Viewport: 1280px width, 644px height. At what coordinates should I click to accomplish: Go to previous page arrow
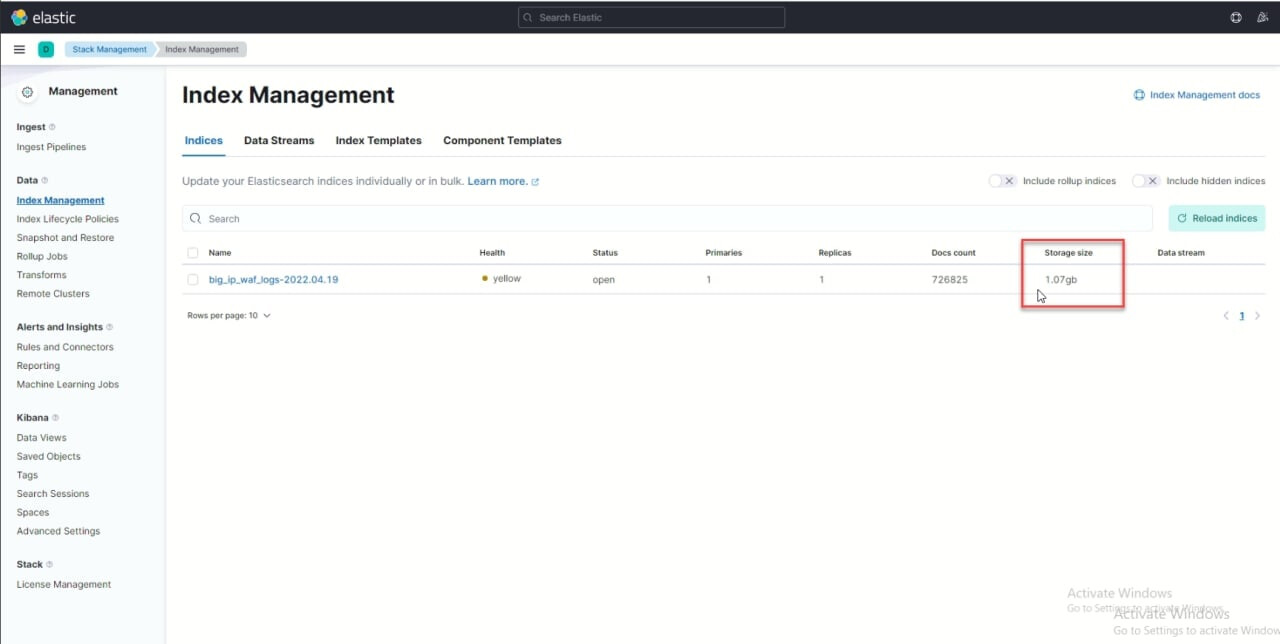tap(1226, 316)
